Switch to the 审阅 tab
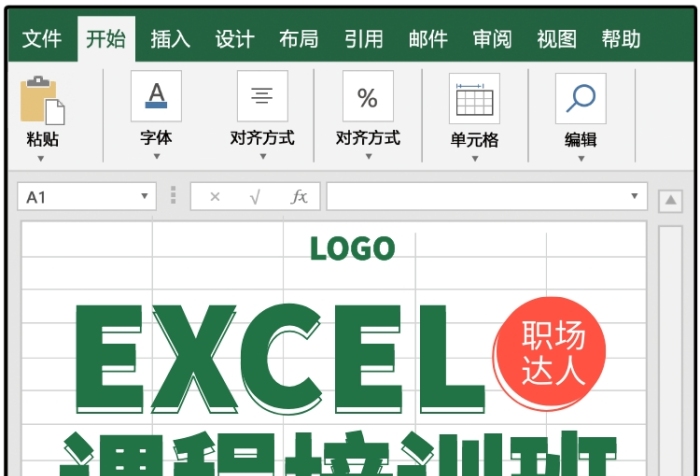700x476 pixels. point(492,39)
